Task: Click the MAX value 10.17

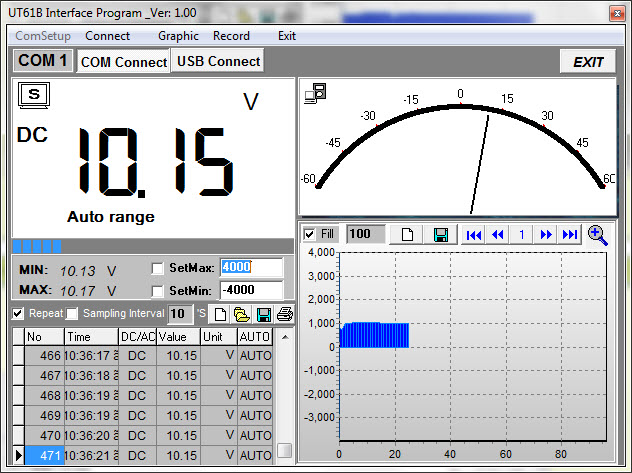Action: (78, 291)
